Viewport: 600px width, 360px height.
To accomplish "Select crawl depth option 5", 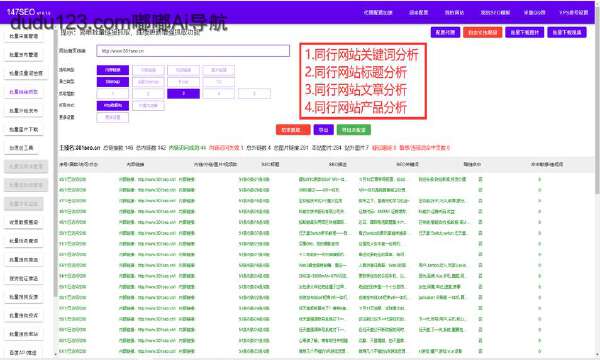I will point(254,93).
